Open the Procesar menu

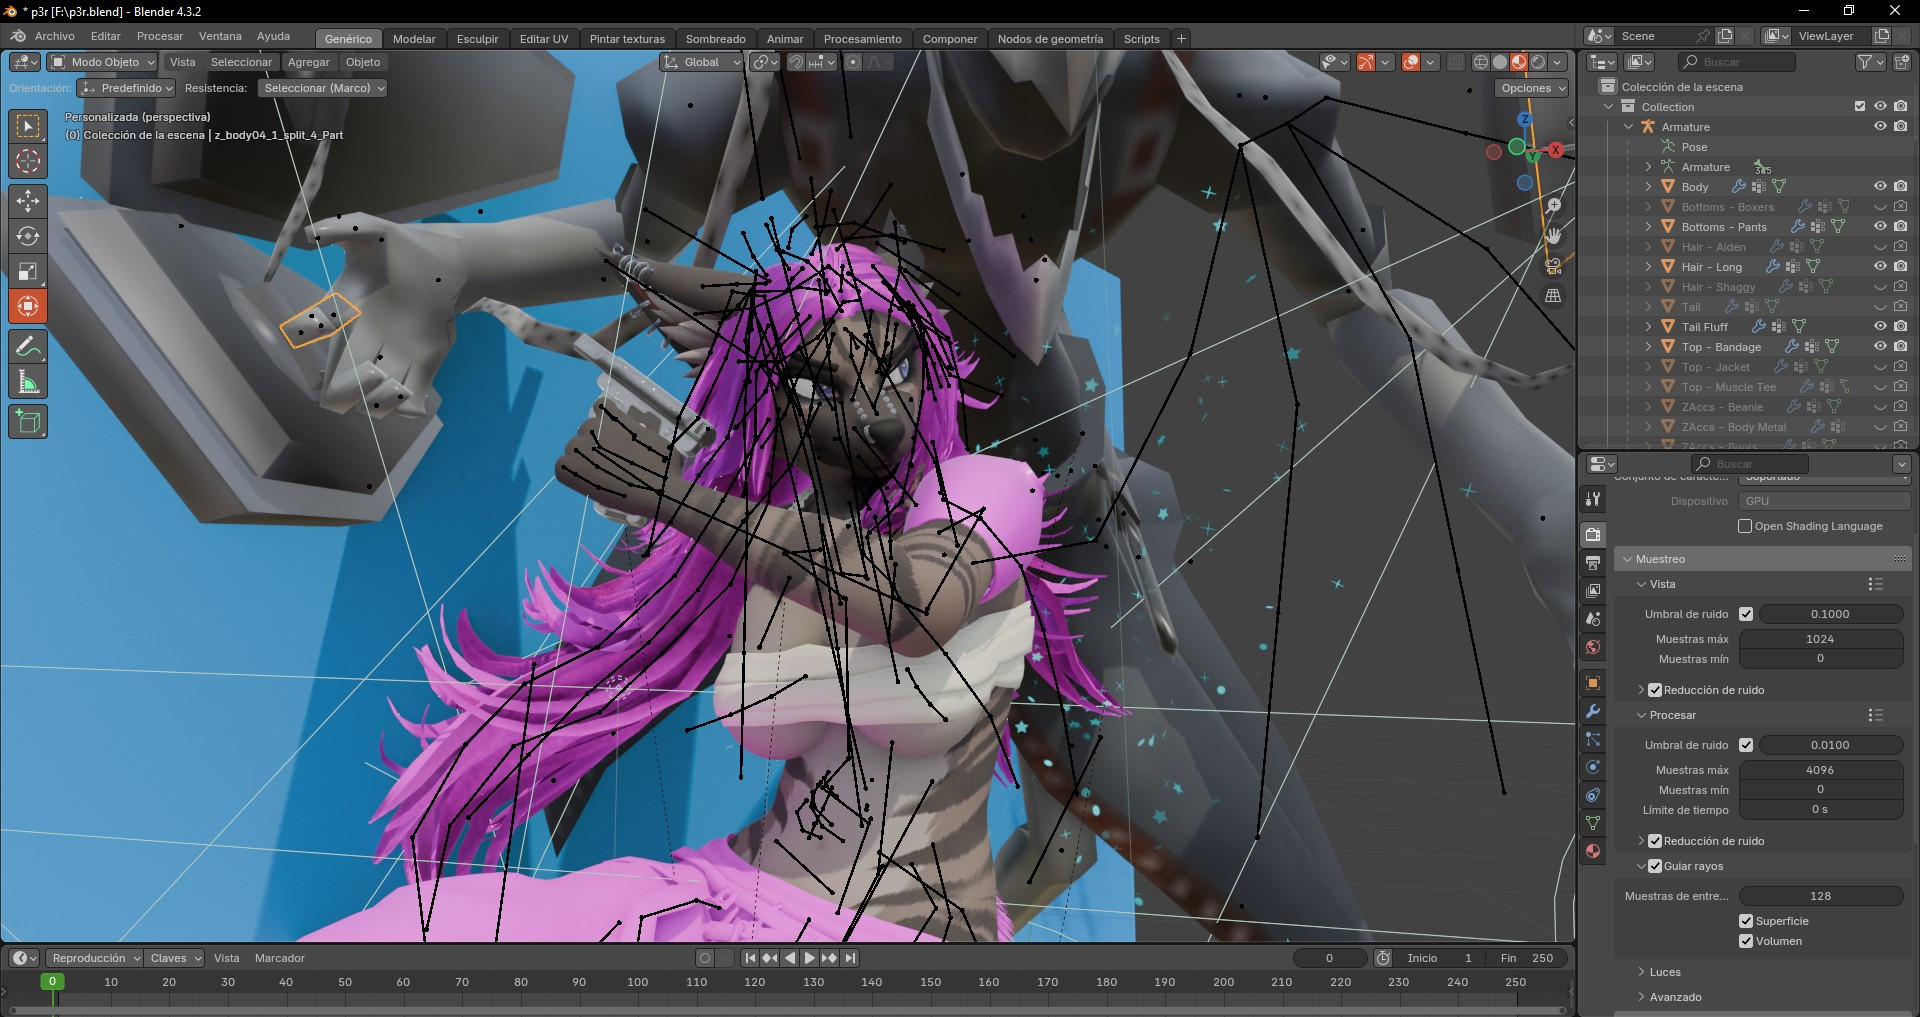(160, 36)
